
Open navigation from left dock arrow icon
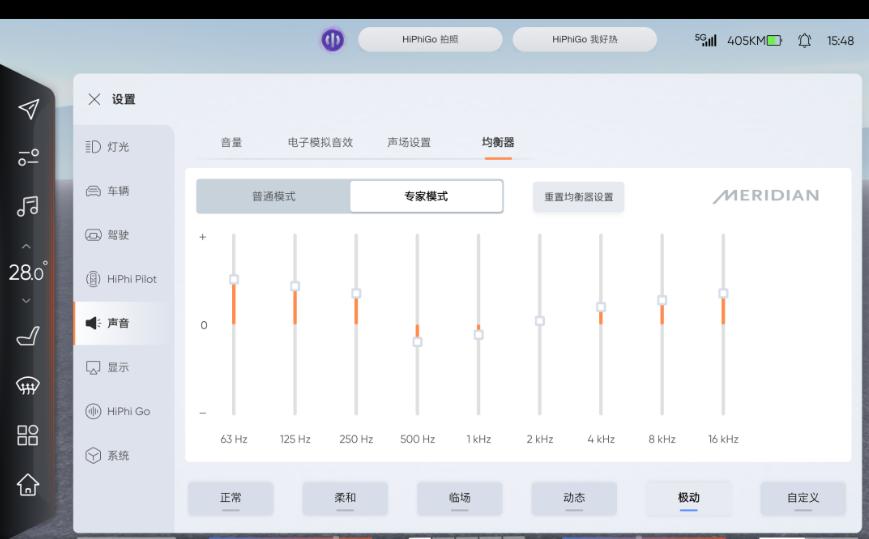28,109
